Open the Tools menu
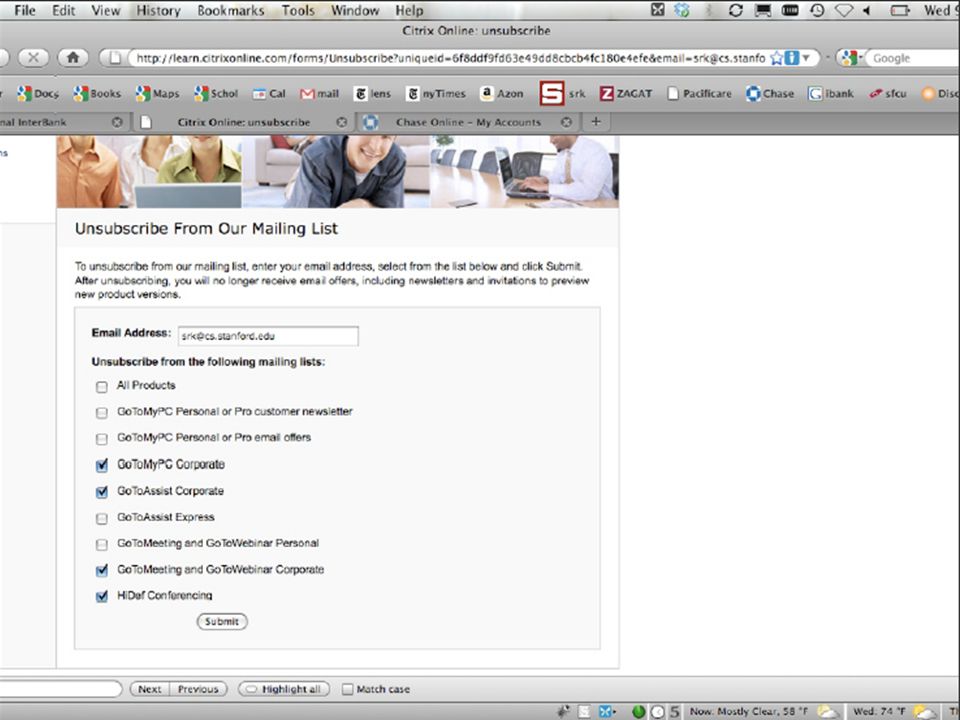Screen dimensions: 960x720 tap(298, 10)
